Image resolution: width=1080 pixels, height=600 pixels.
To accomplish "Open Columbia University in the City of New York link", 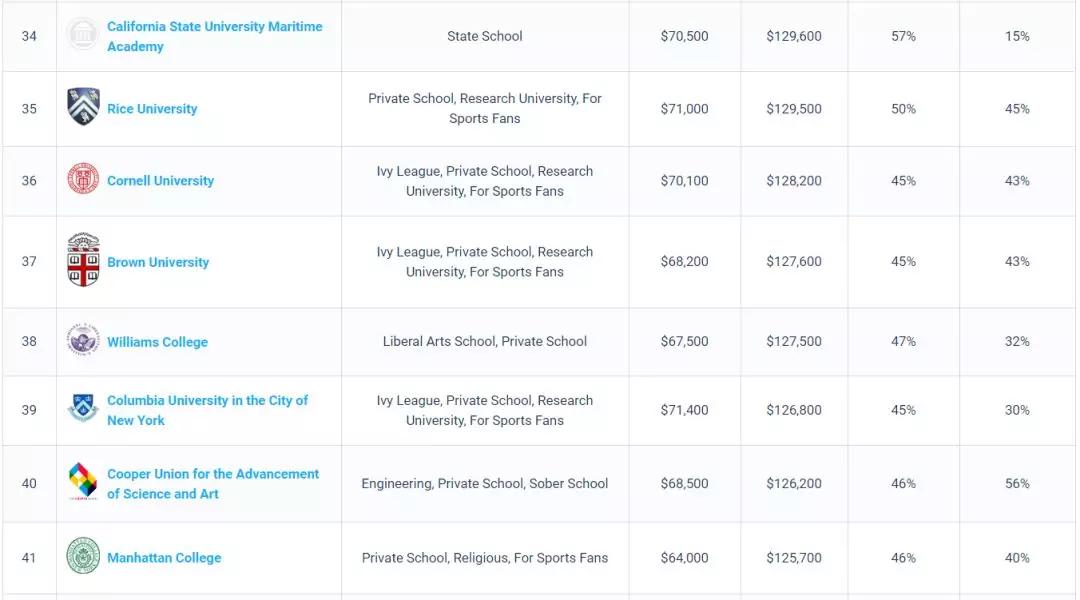I will click(x=207, y=410).
